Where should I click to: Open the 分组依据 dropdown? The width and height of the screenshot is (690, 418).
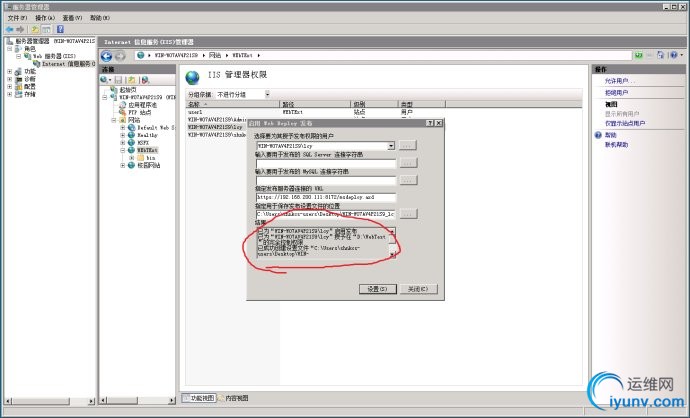[x=267, y=94]
